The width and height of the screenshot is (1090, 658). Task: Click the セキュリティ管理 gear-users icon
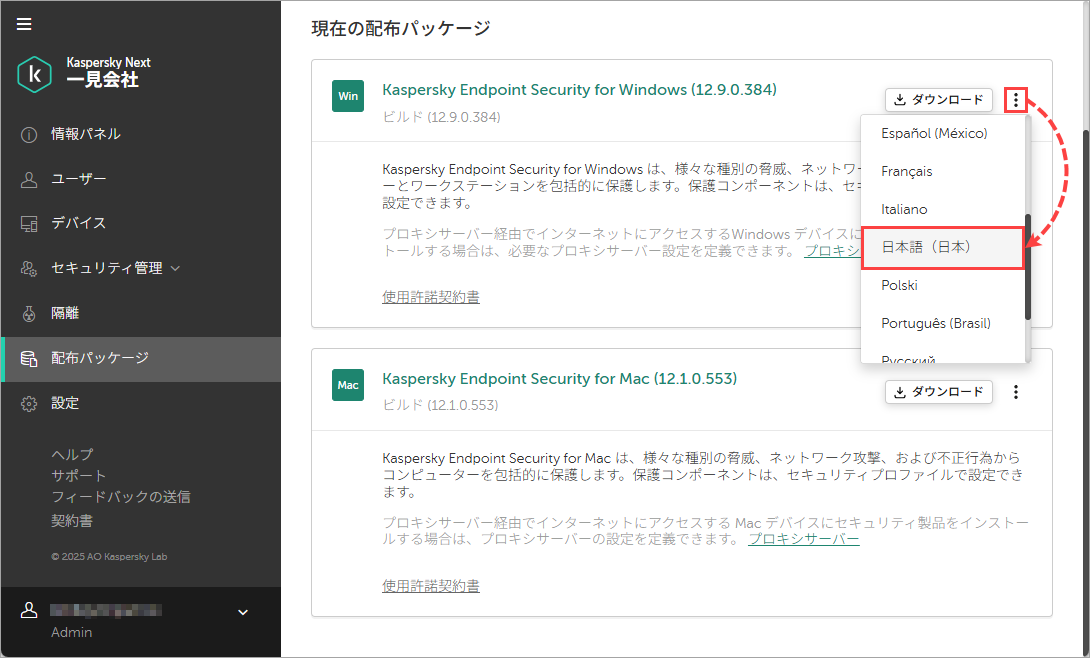tap(29, 268)
